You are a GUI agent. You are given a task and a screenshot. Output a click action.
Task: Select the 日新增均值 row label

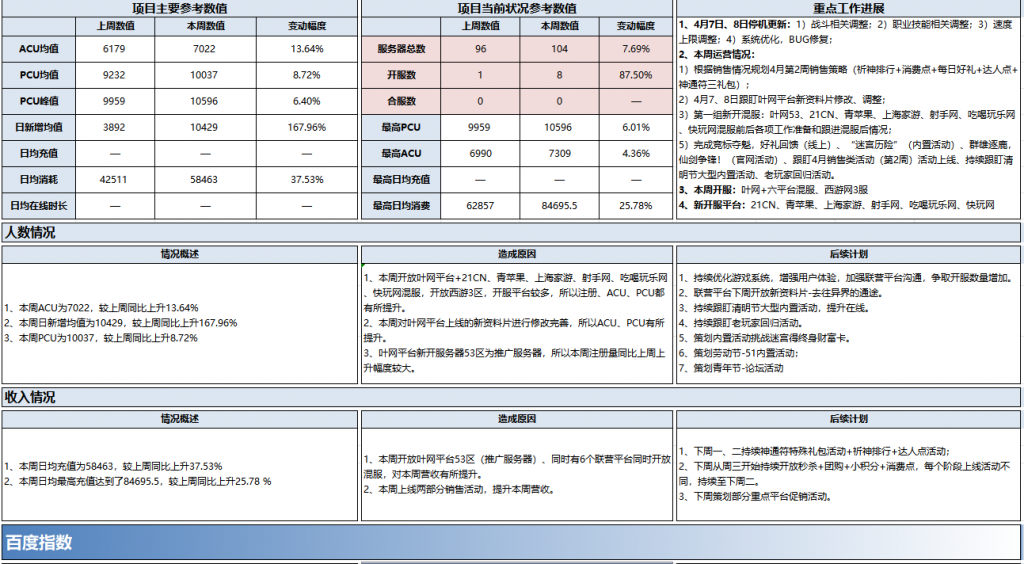[39, 127]
